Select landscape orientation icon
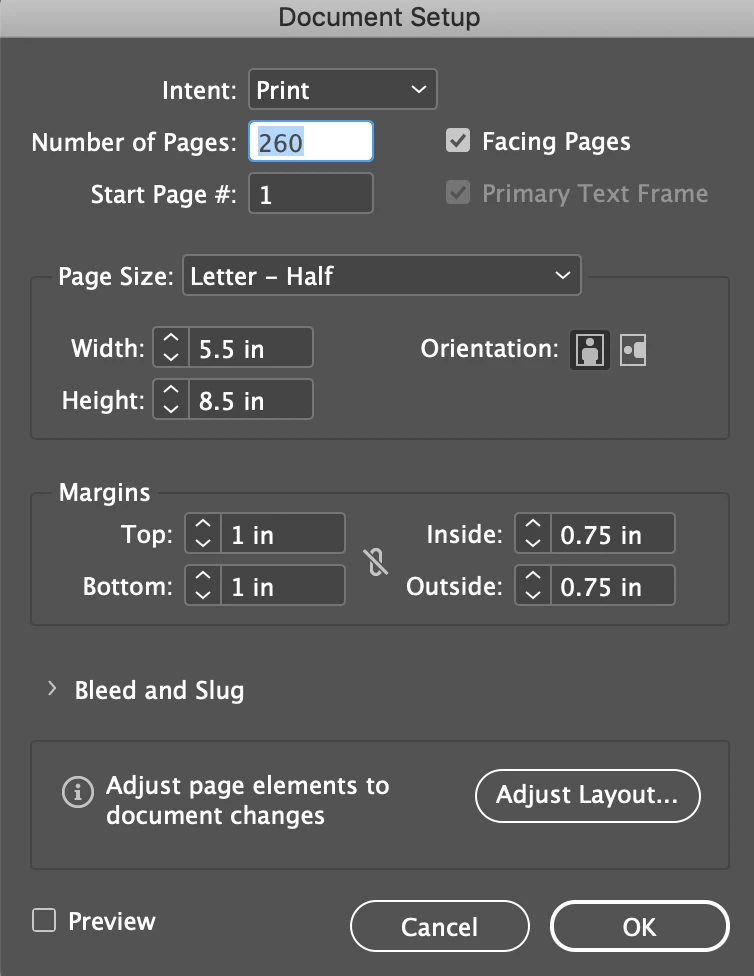 click(x=633, y=349)
